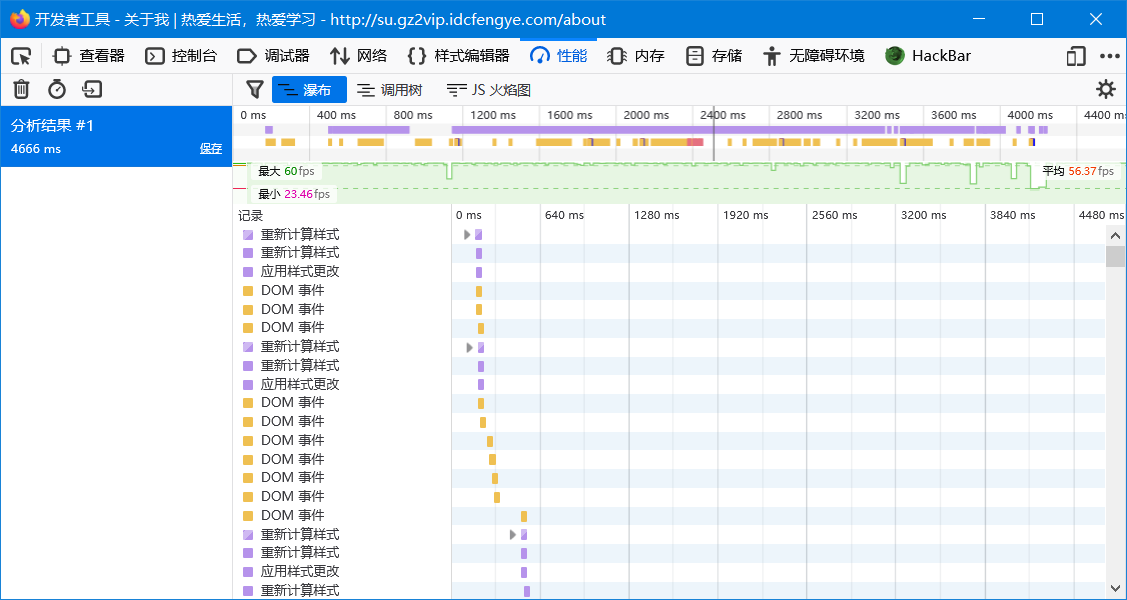
Task: Click the 1280 ms waterfall header tick
Action: point(656,215)
